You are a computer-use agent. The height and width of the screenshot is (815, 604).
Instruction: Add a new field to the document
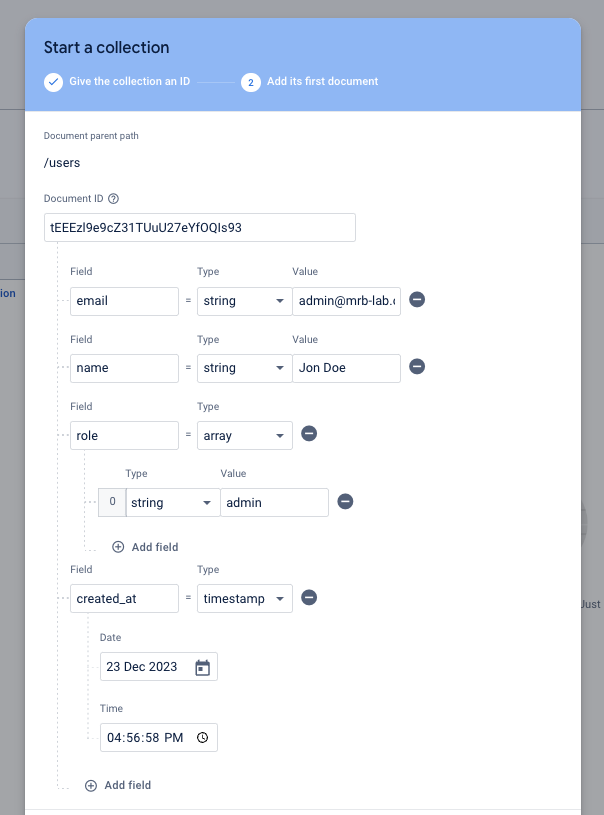coord(118,785)
